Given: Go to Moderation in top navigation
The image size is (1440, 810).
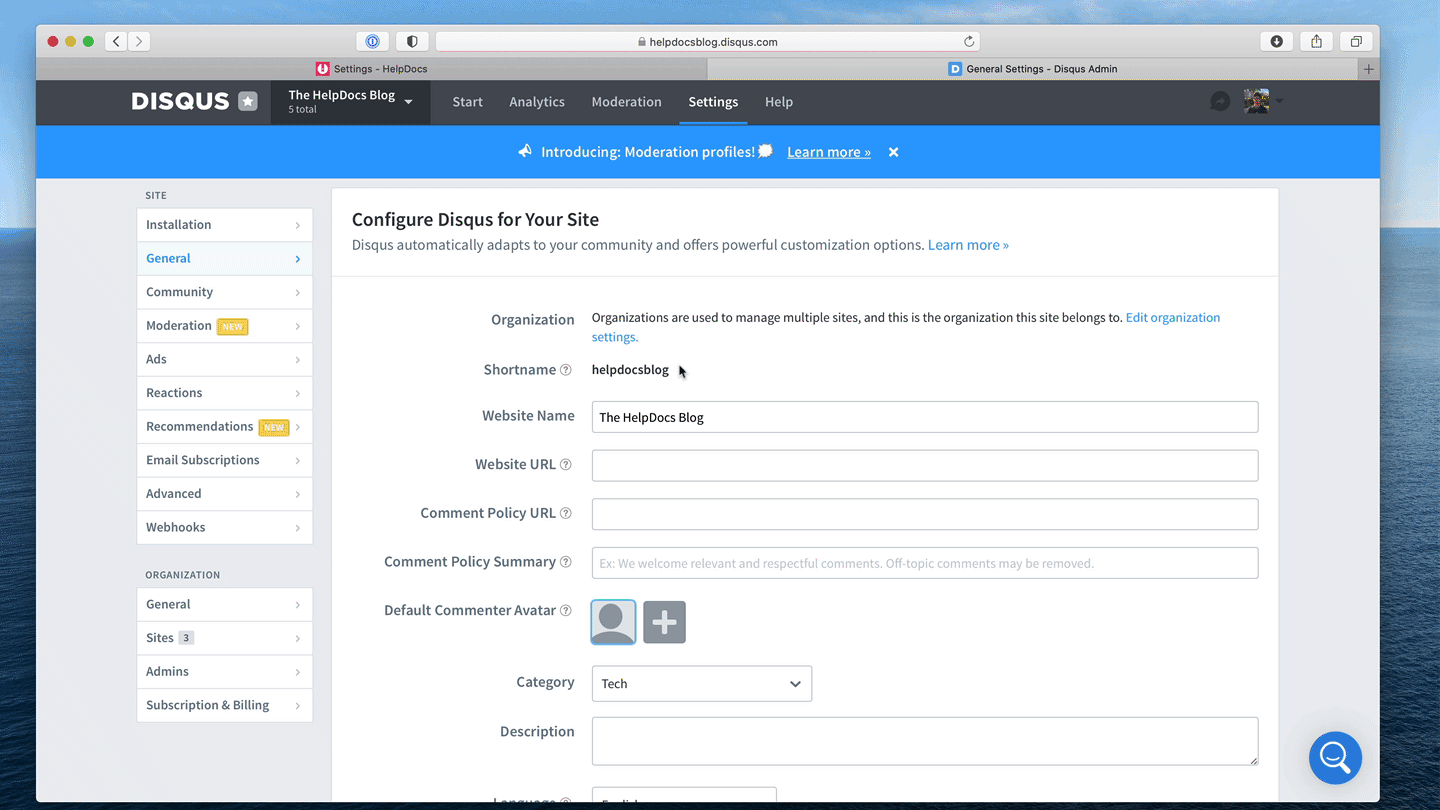Looking at the screenshot, I should pyautogui.click(x=626, y=102).
